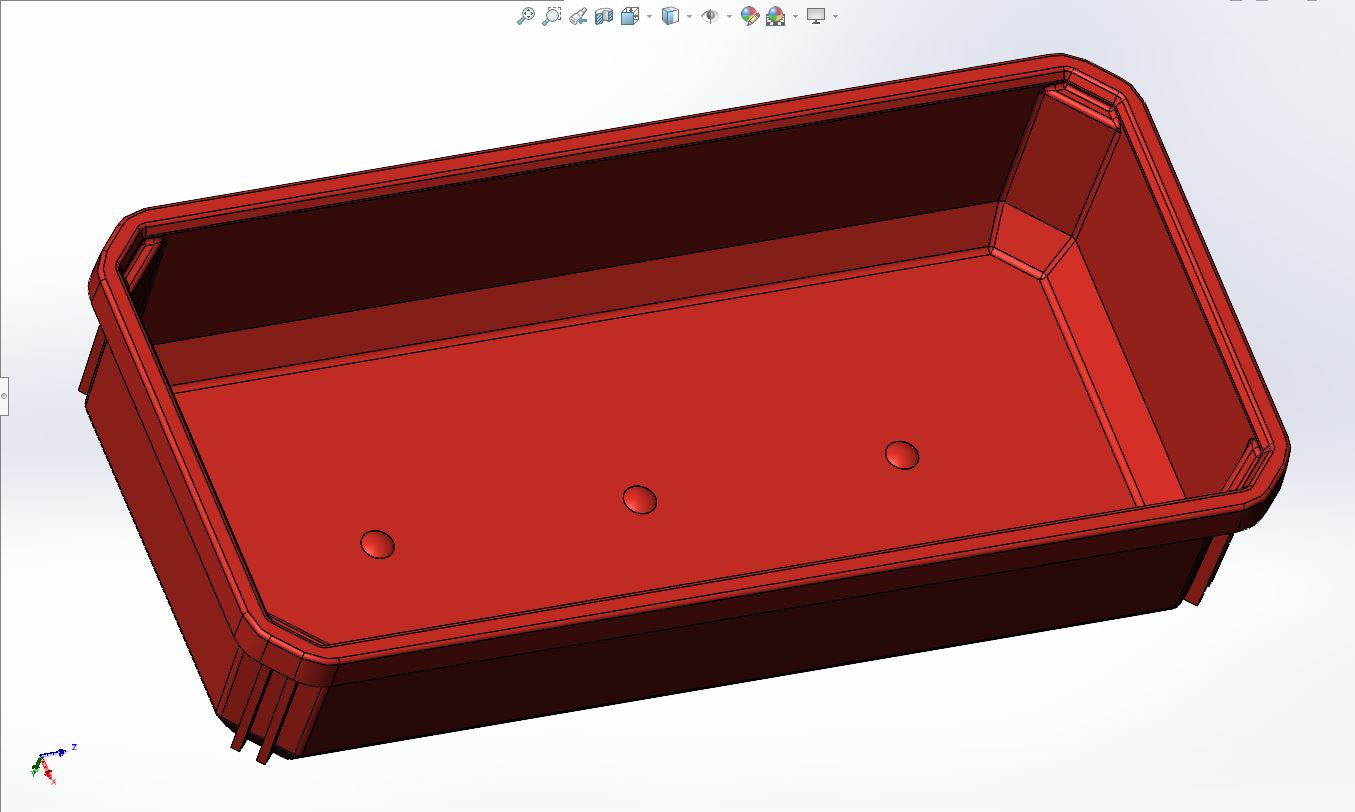Viewport: 1355px width, 812px height.
Task: Toggle the Hide/Show Items eye icon
Action: 710,16
